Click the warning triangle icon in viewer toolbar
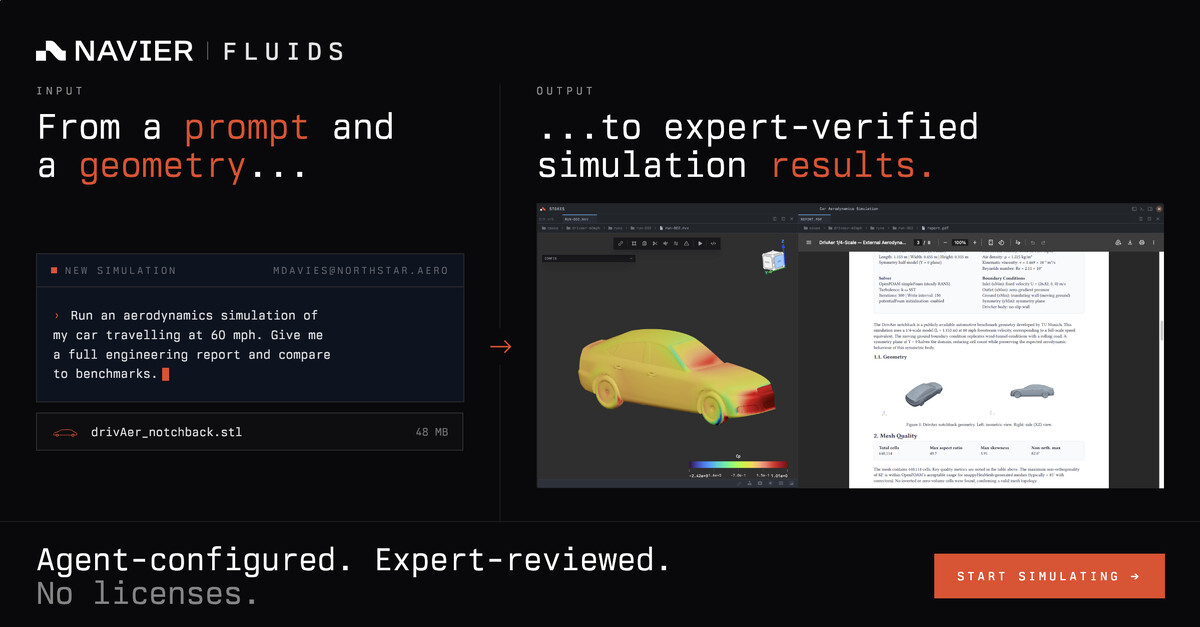Screen dimensions: 1200x627 (x=686, y=243)
